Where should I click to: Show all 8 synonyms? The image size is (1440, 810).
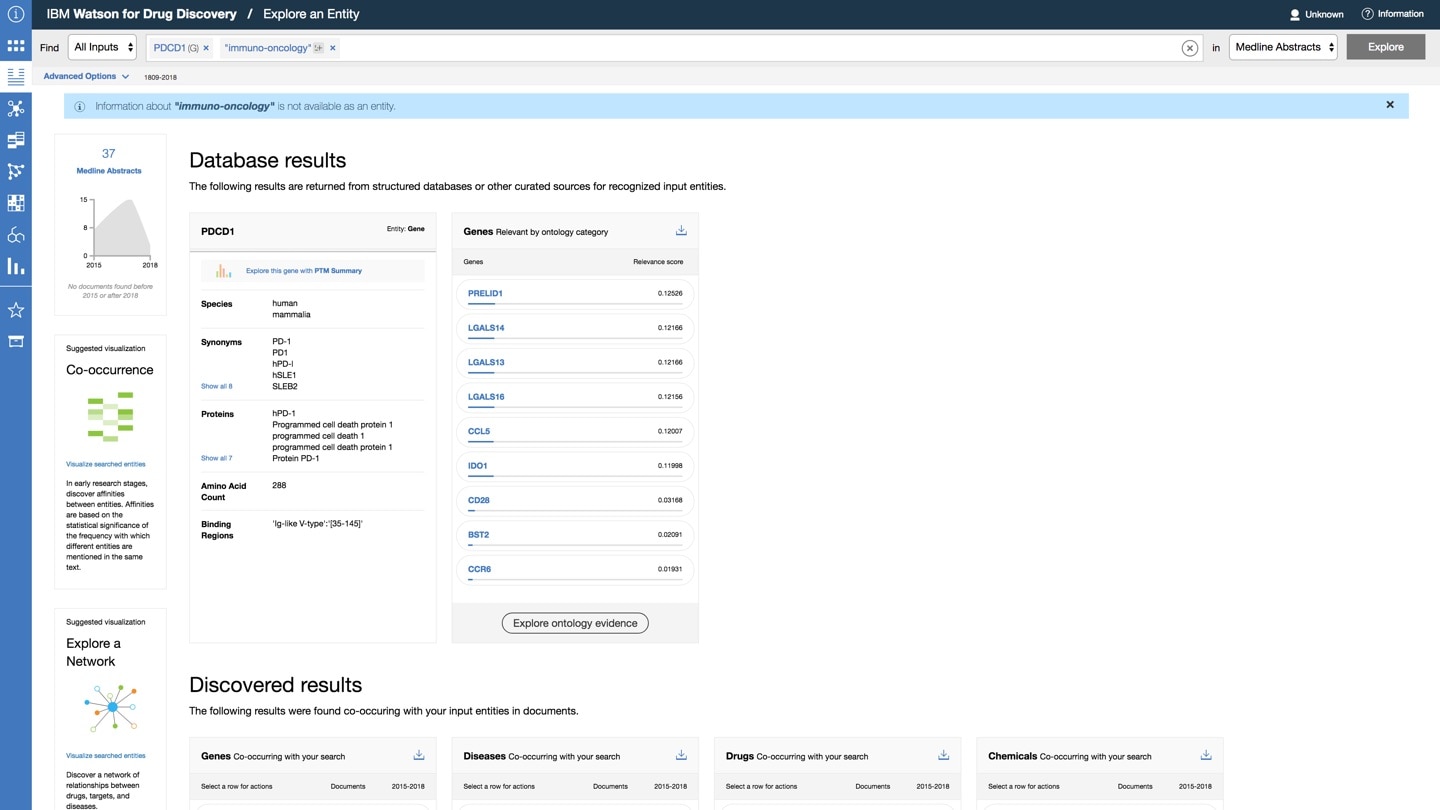(x=216, y=386)
